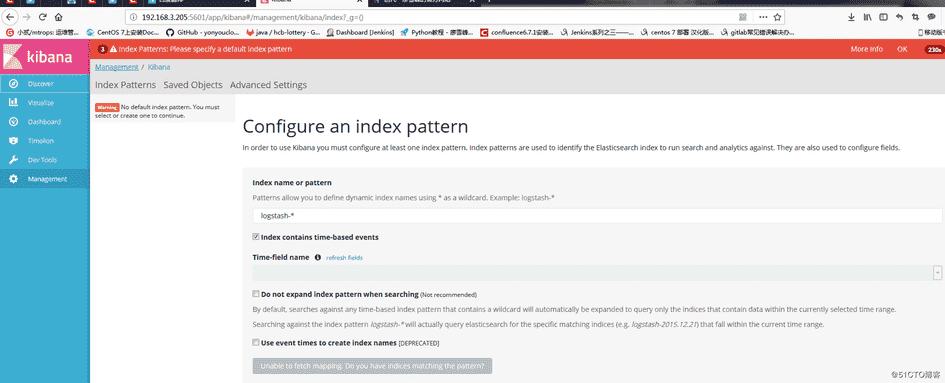Uncheck Index contains time-based events
Screen dimensions: 945x383
point(256,237)
